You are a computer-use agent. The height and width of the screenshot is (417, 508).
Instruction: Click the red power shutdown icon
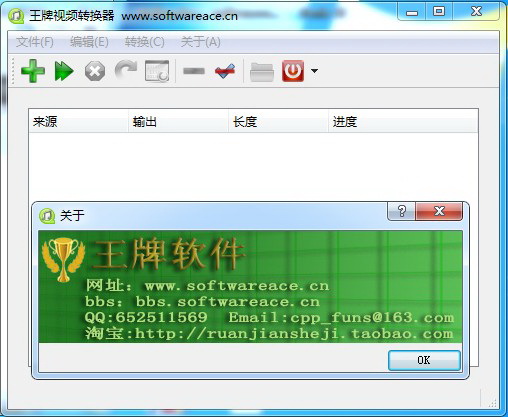(293, 71)
